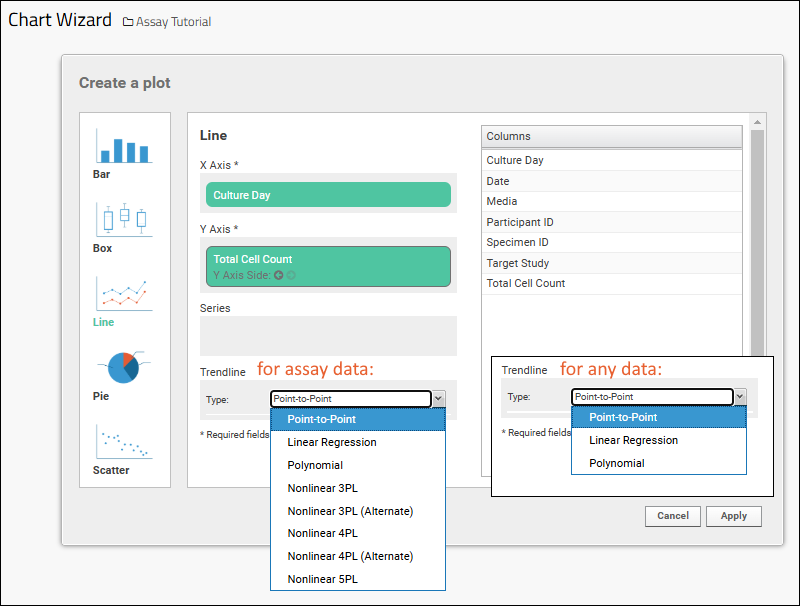Click the Cancel button
The height and width of the screenshot is (606, 800).
673,516
